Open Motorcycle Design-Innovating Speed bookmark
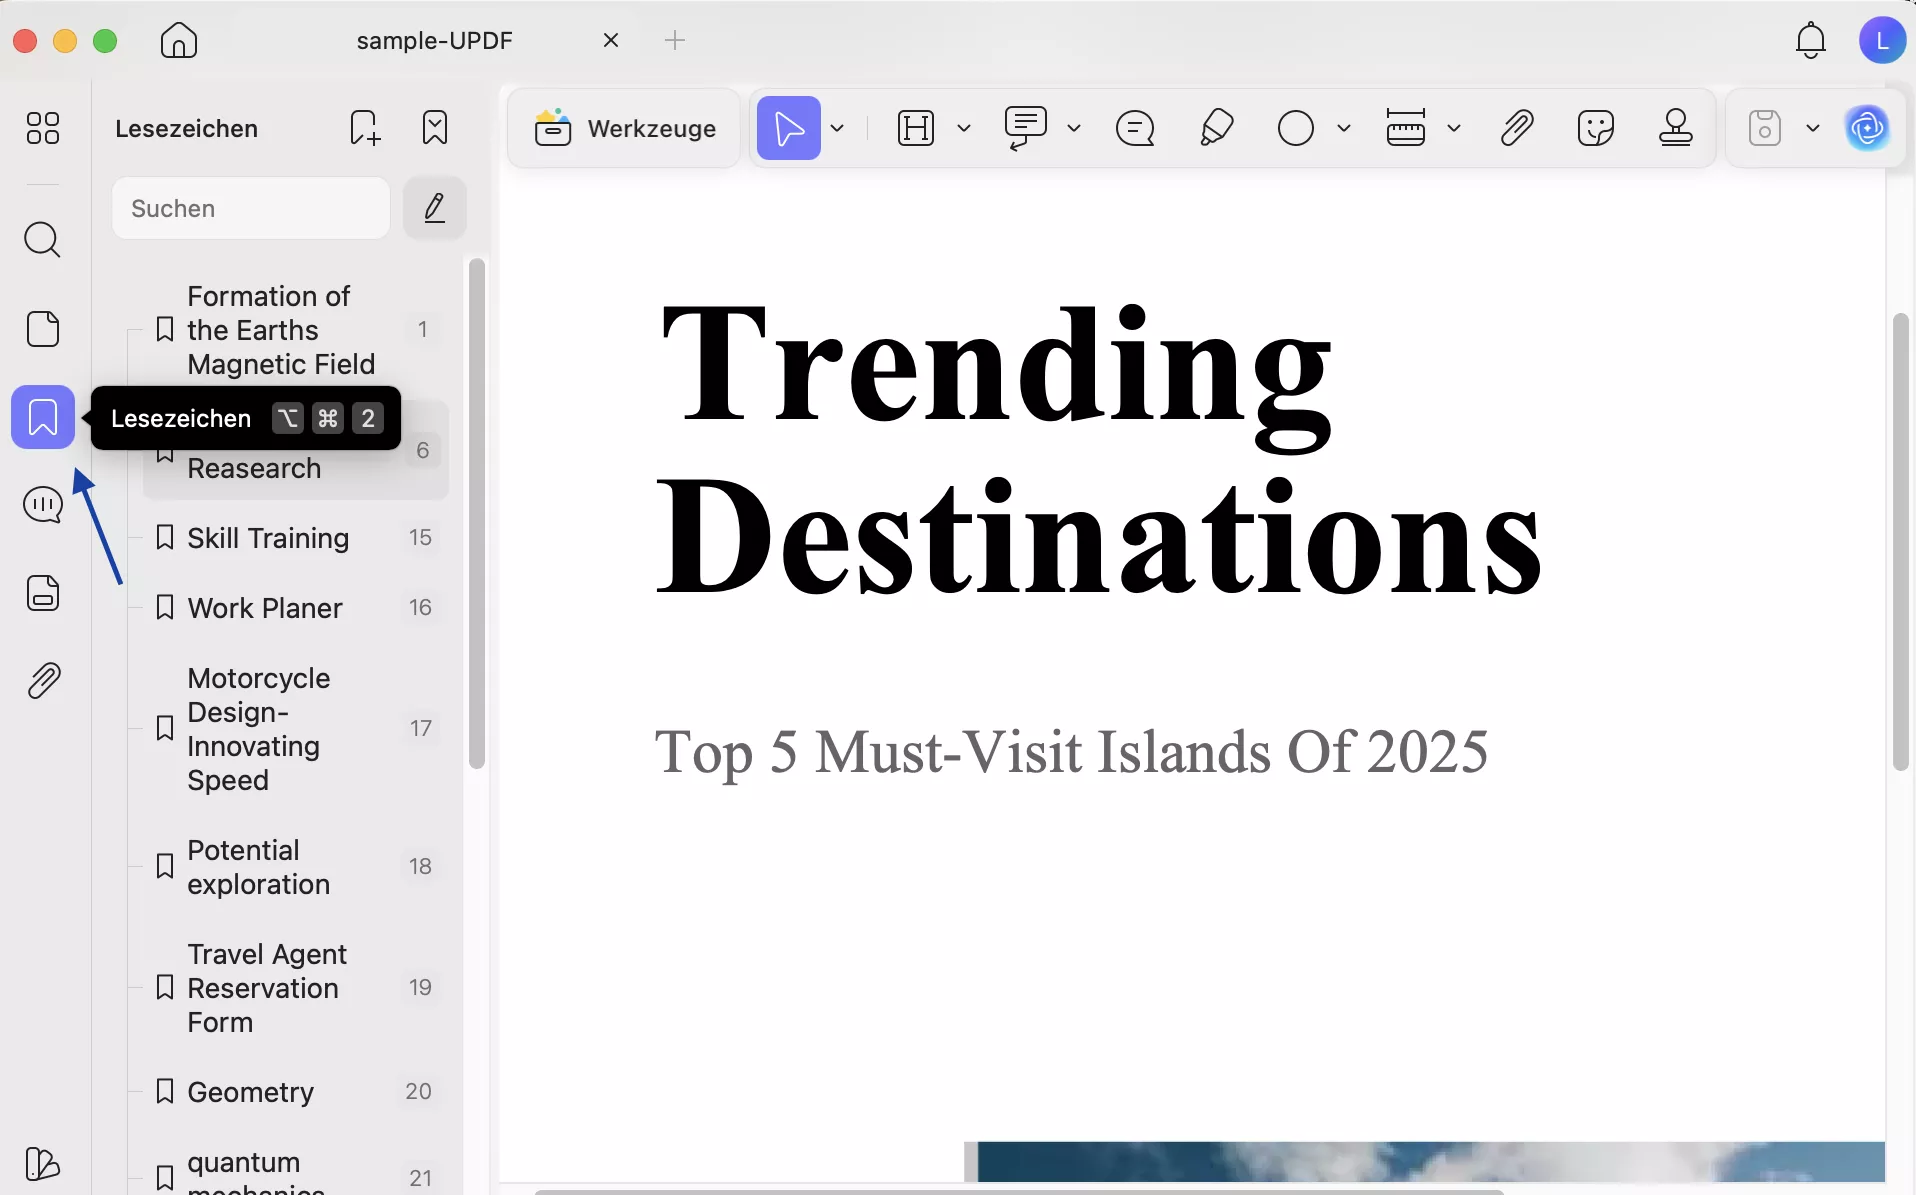The width and height of the screenshot is (1916, 1195). (296, 729)
